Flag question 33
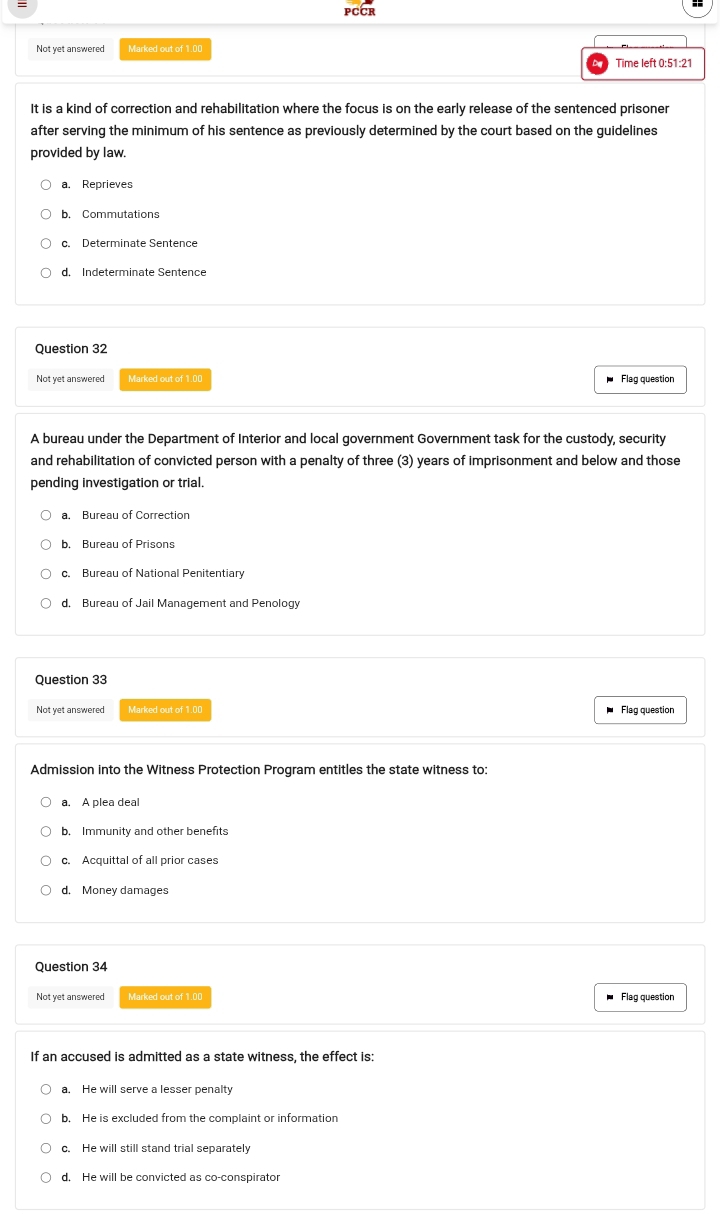720x1214 pixels. tap(640, 710)
